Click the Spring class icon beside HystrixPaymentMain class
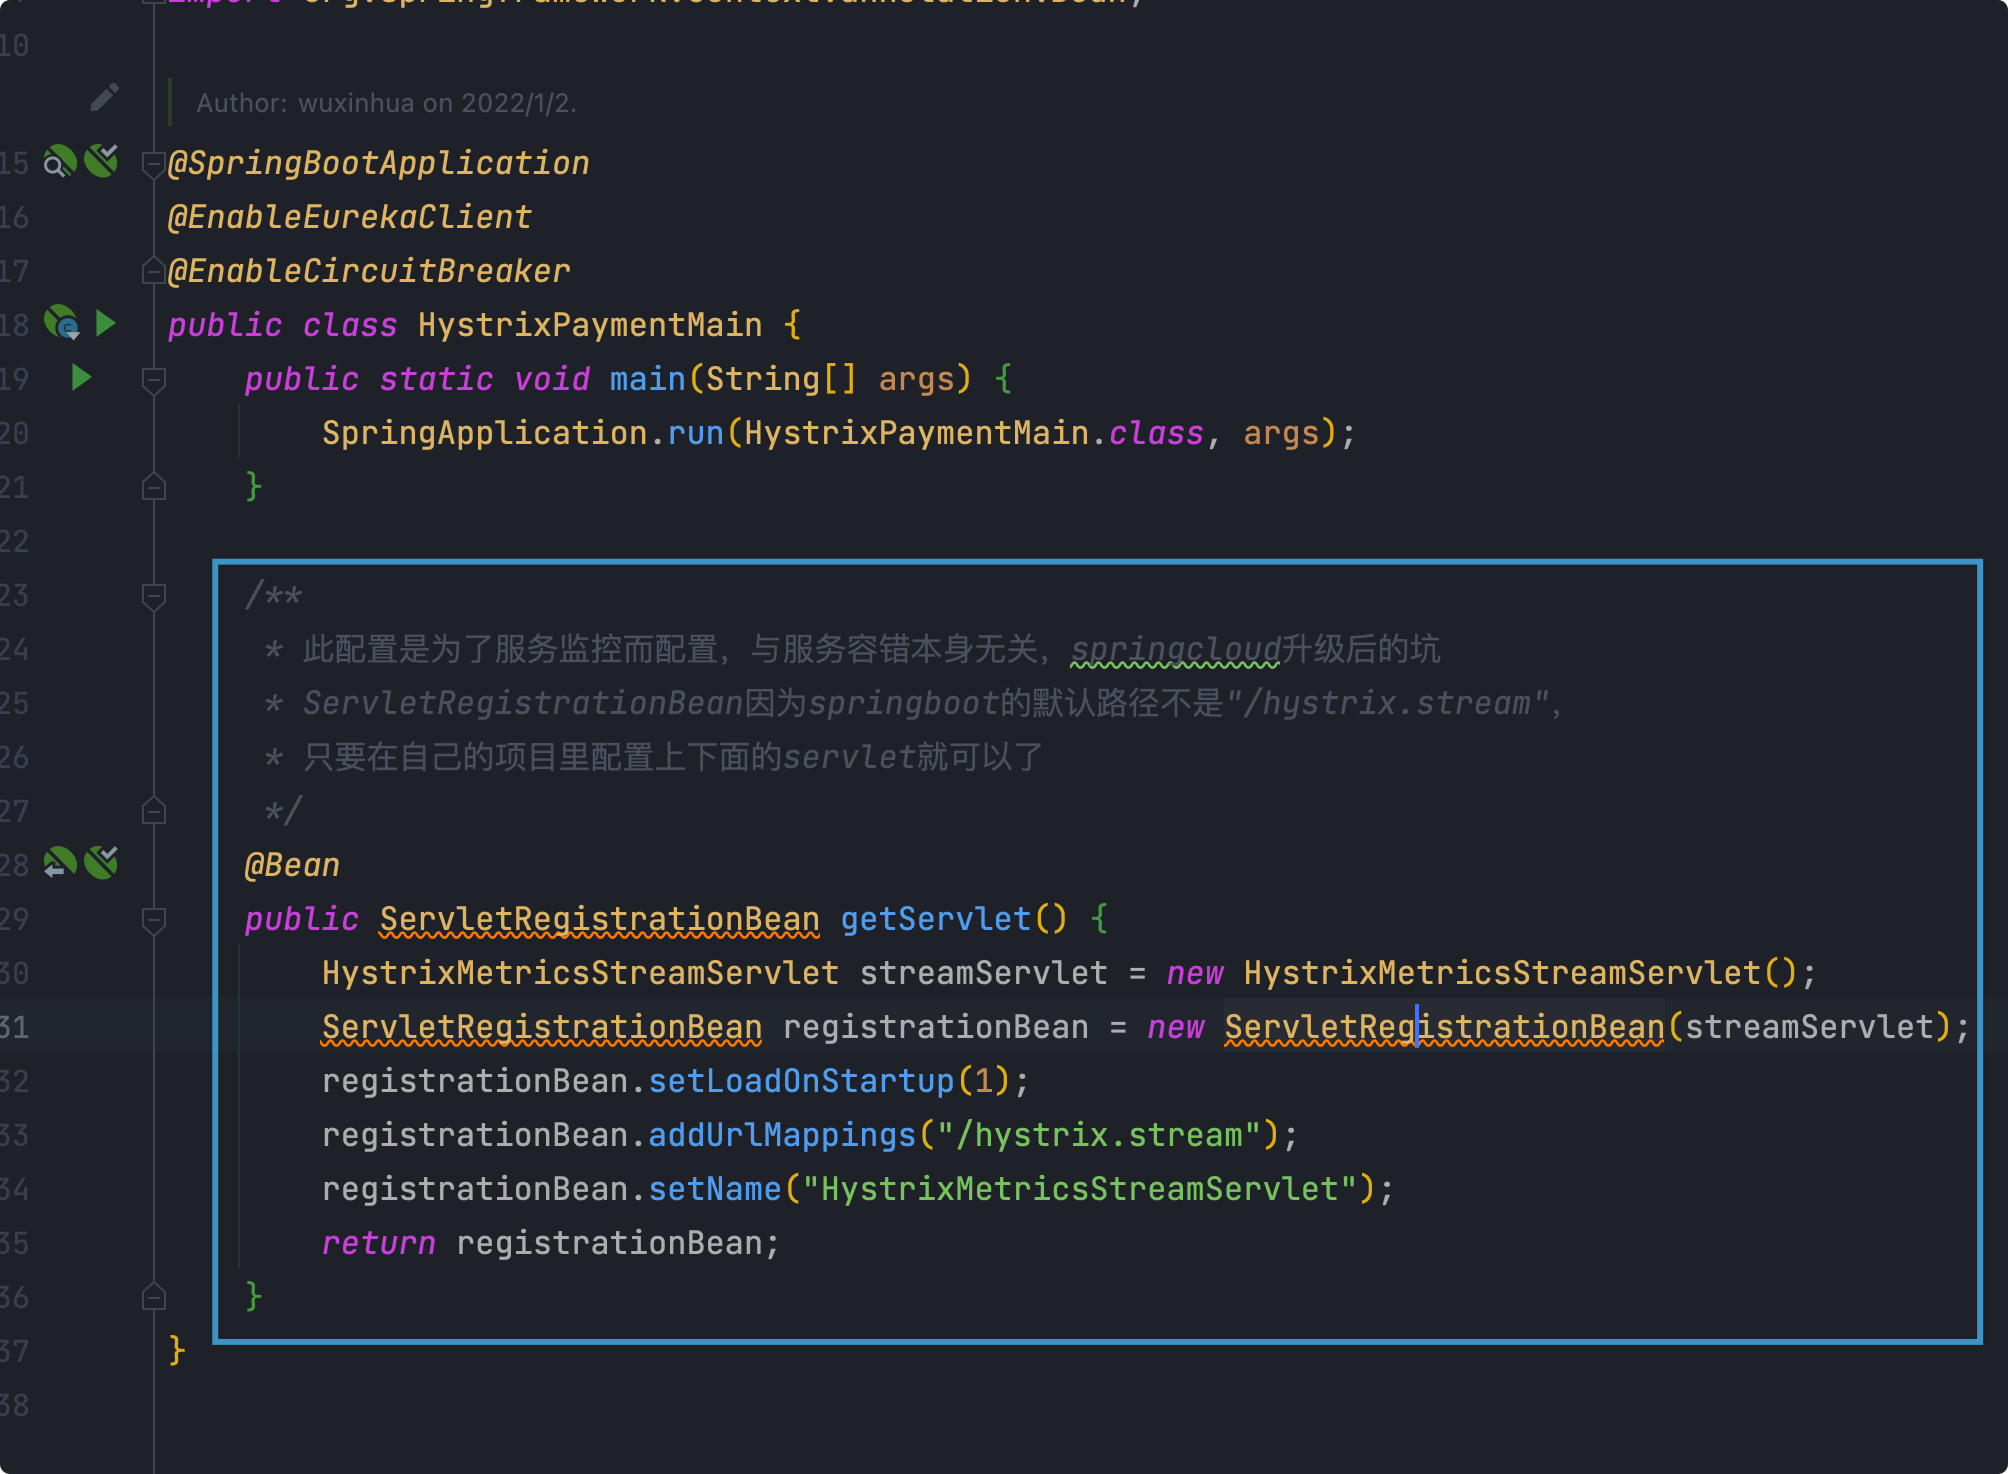The width and height of the screenshot is (2008, 1474). click(x=62, y=323)
